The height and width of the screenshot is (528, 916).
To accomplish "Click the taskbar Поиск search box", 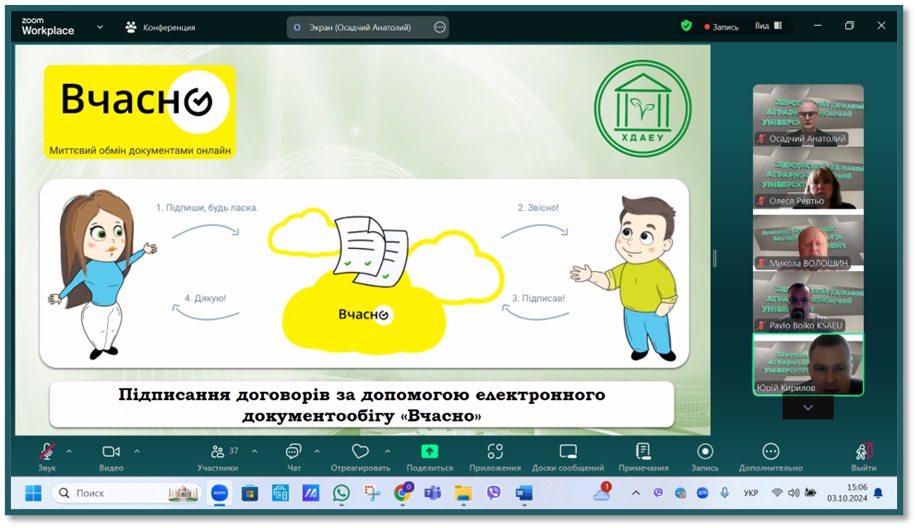I will 127,494.
